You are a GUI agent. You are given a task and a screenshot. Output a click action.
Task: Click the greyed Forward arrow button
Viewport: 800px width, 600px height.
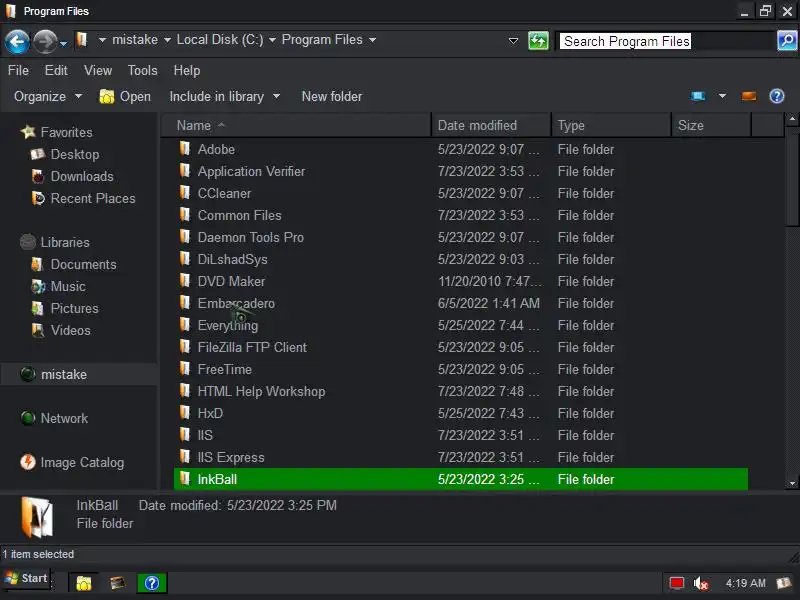(45, 41)
